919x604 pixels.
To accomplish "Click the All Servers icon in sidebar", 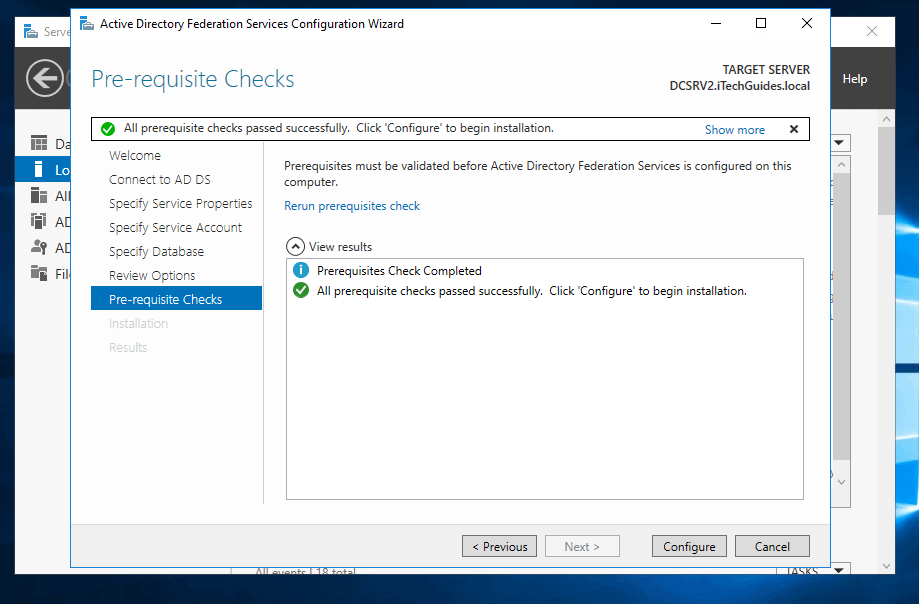I will click(37, 195).
